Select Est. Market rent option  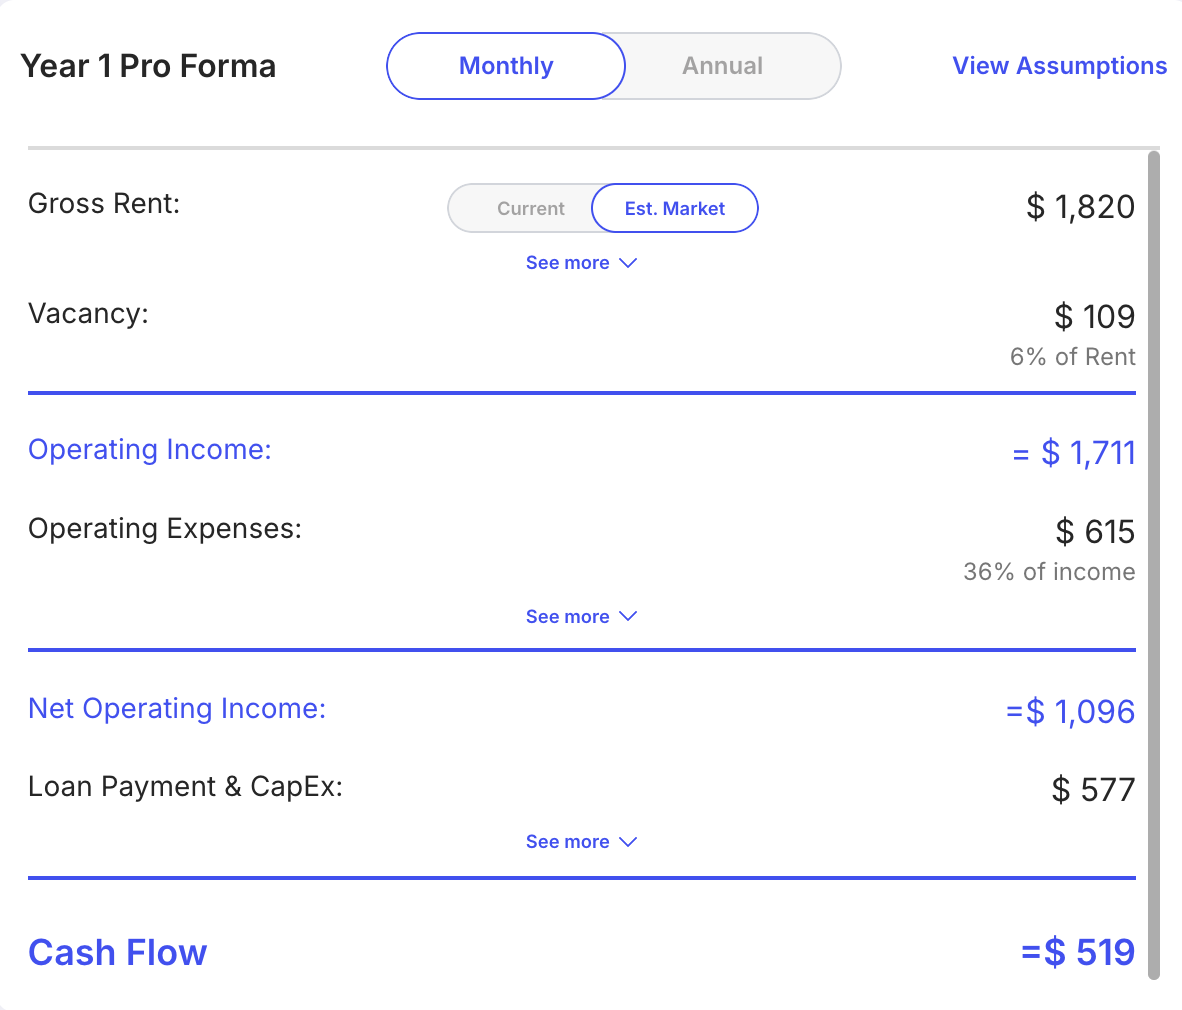(x=675, y=209)
